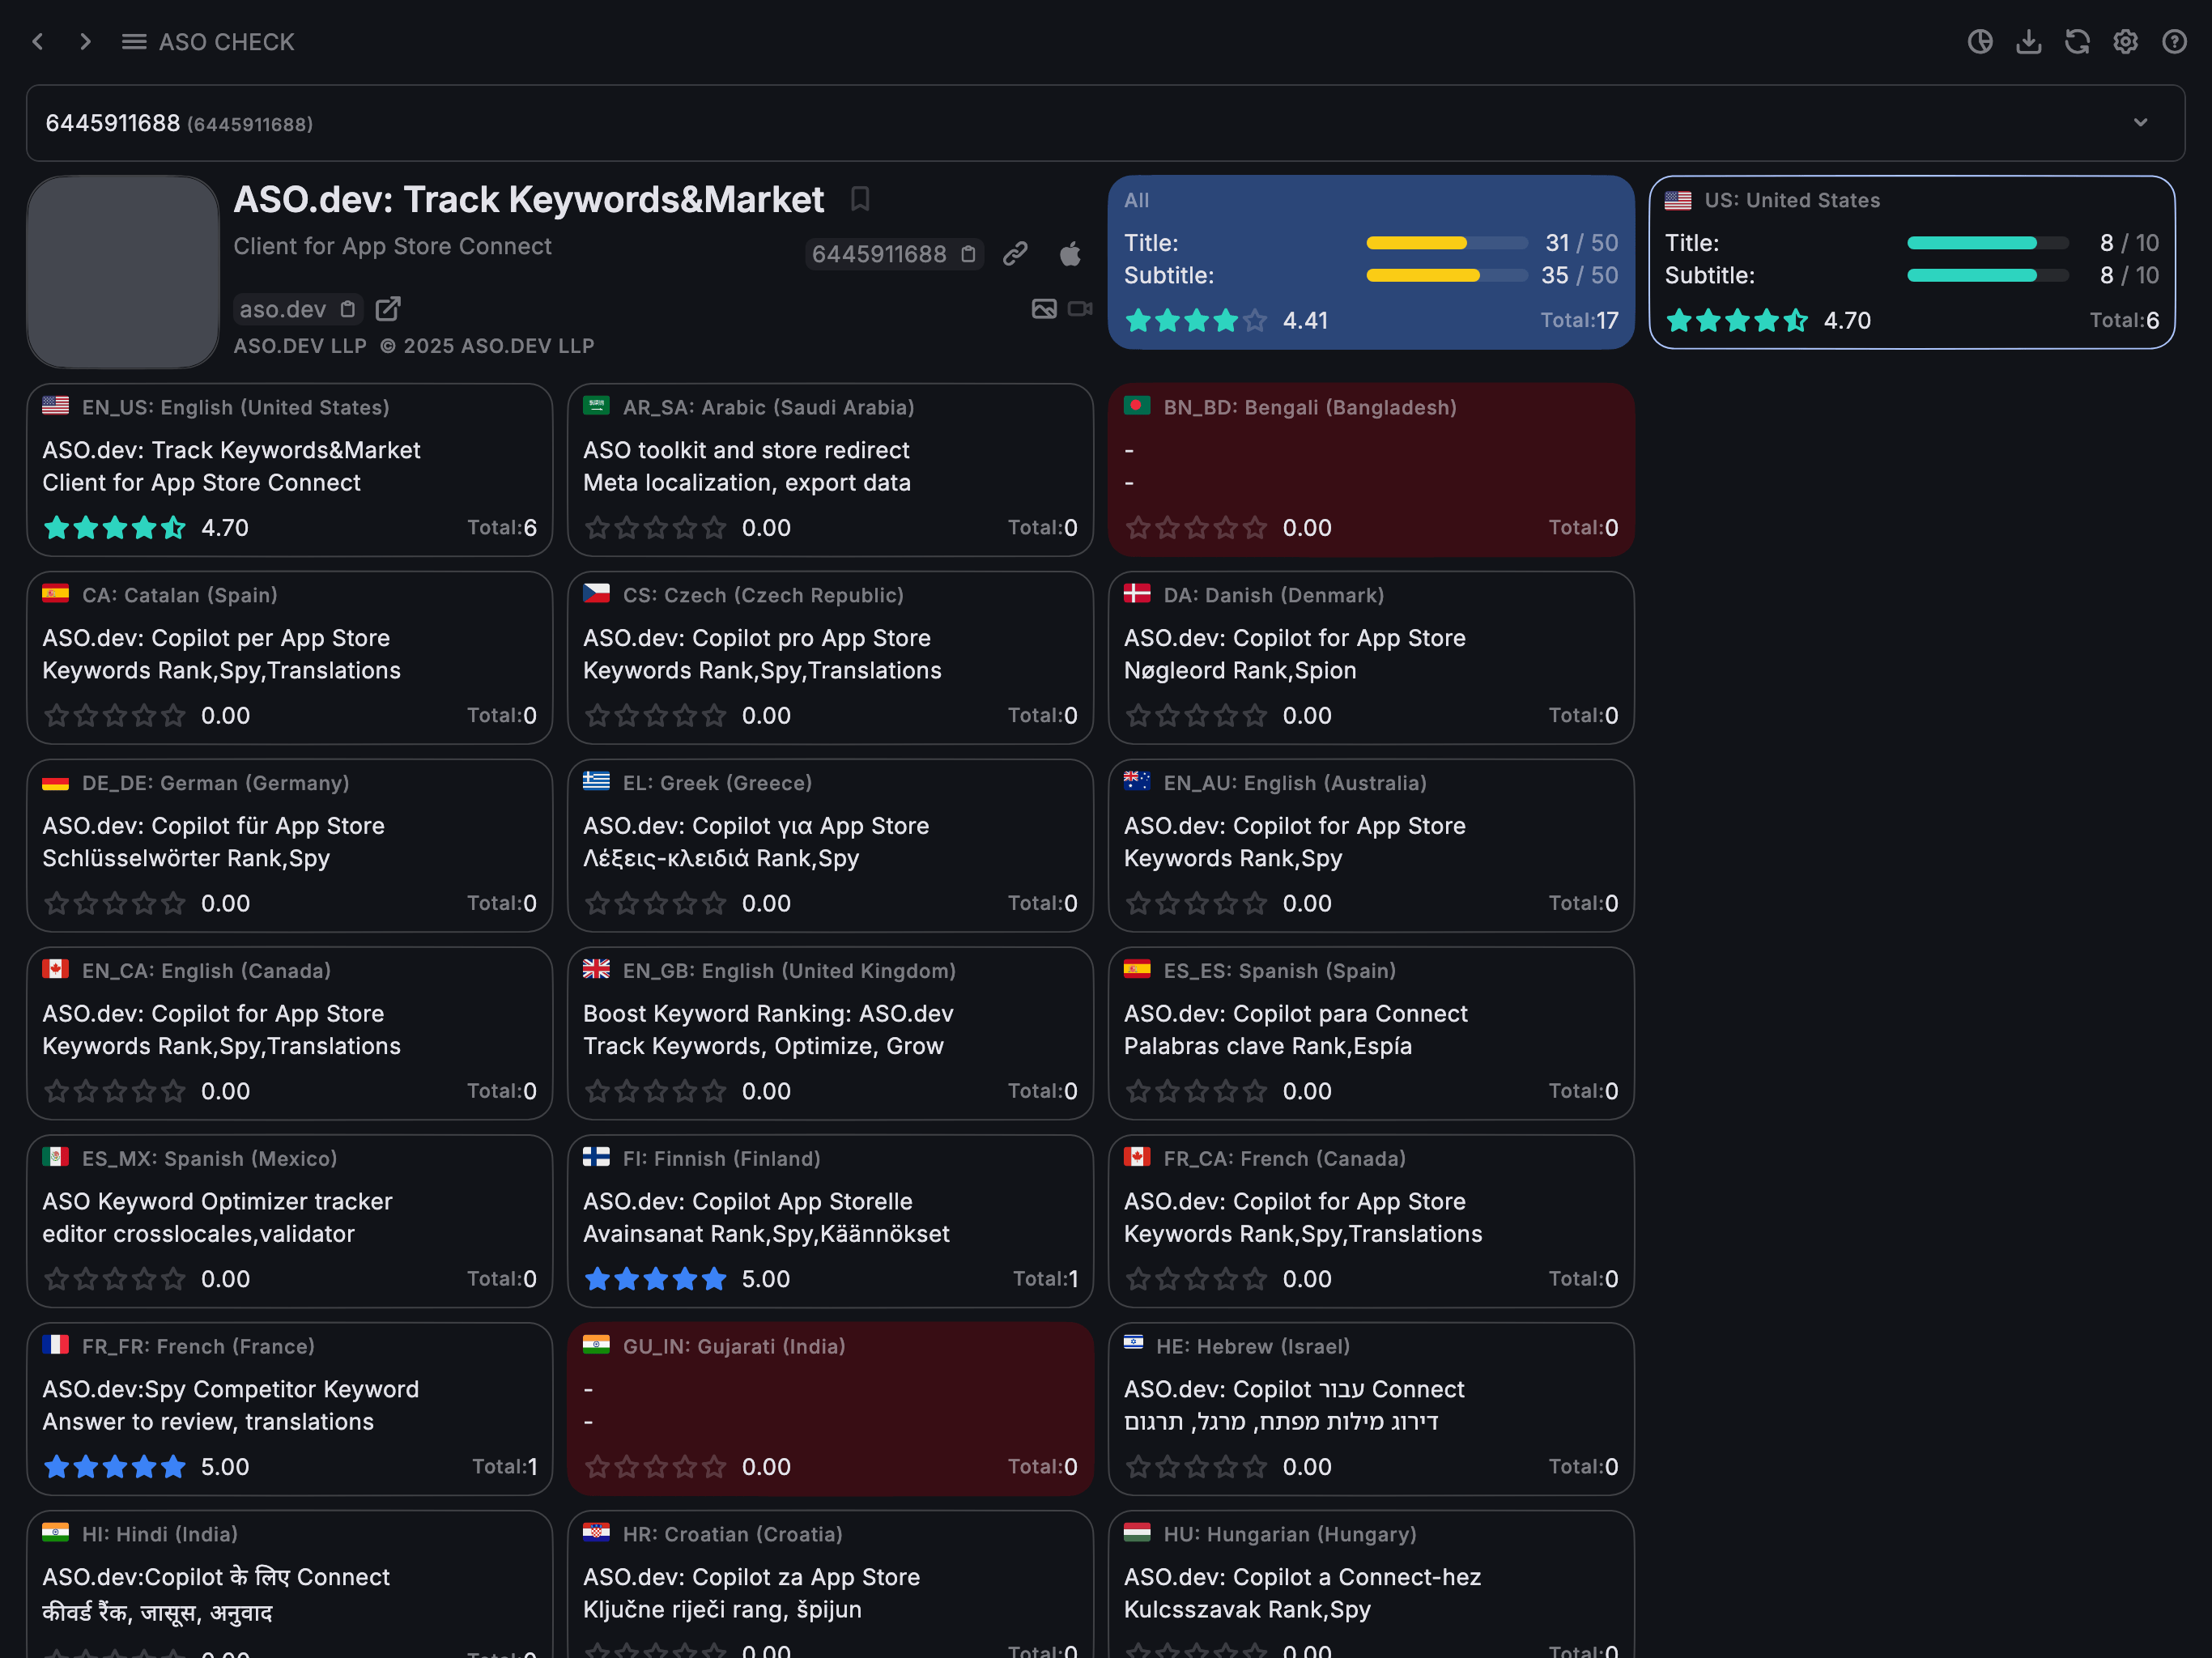Click the Title progress bar in All card

pyautogui.click(x=1447, y=243)
